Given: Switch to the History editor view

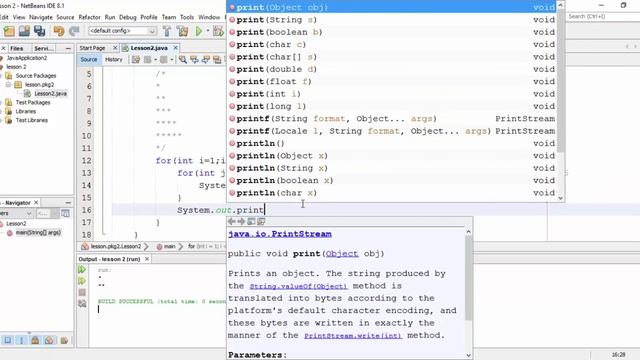Looking at the screenshot, I should 114,60.
